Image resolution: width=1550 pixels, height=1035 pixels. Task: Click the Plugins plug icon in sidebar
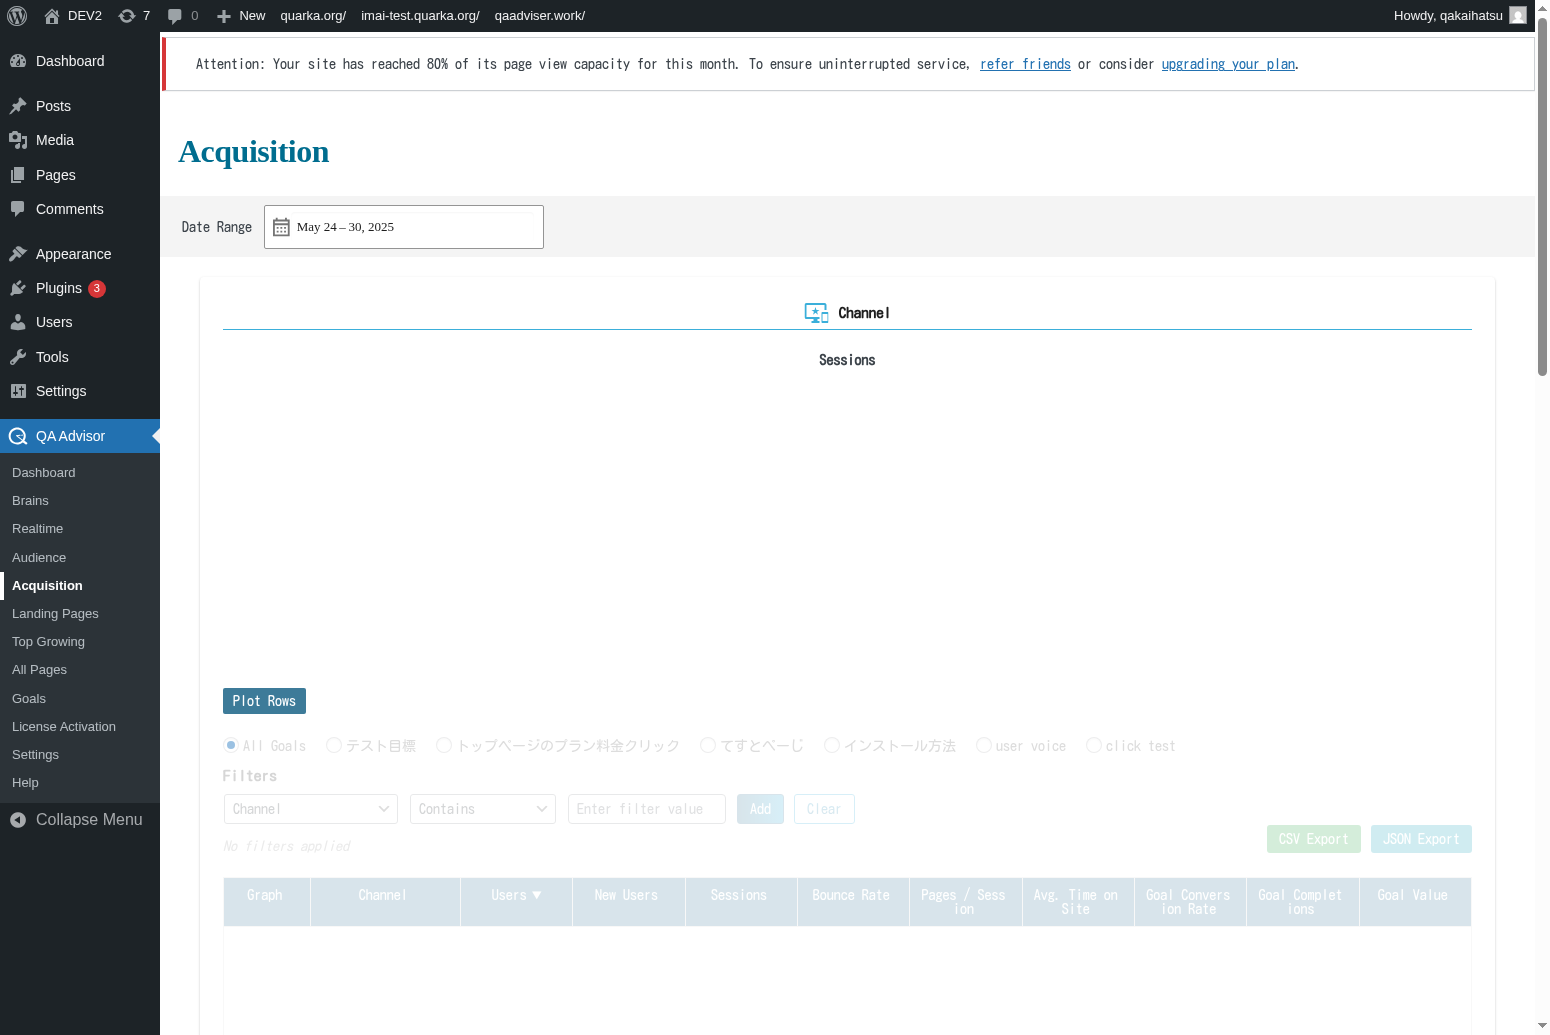pos(18,288)
